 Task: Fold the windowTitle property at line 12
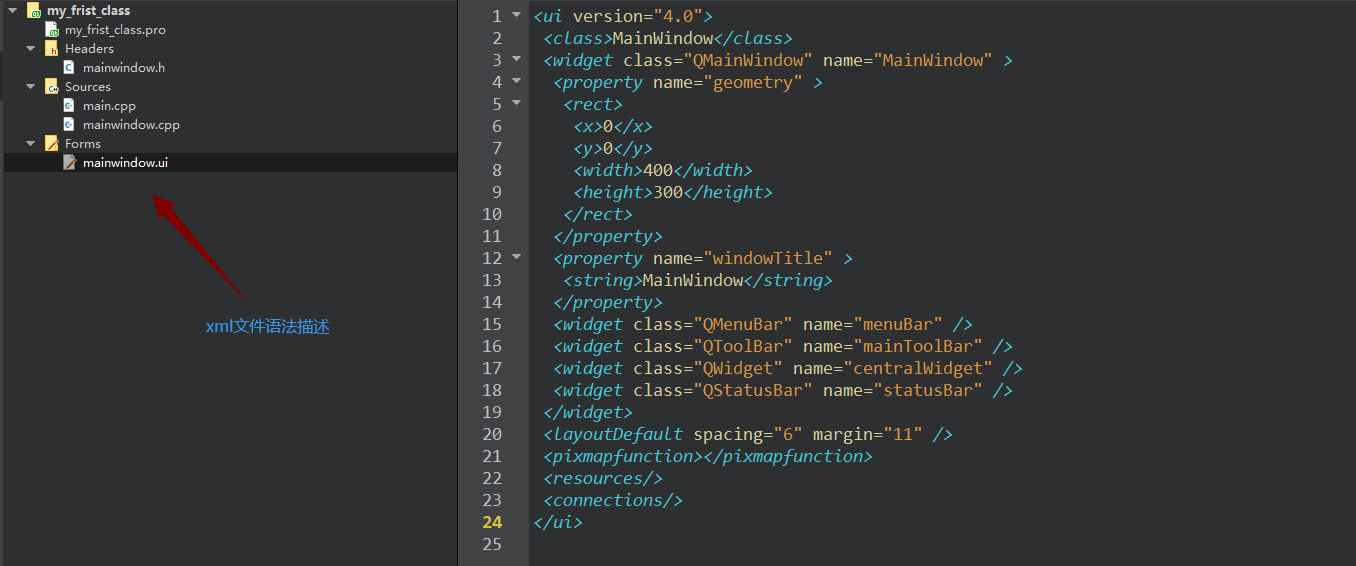pos(516,258)
